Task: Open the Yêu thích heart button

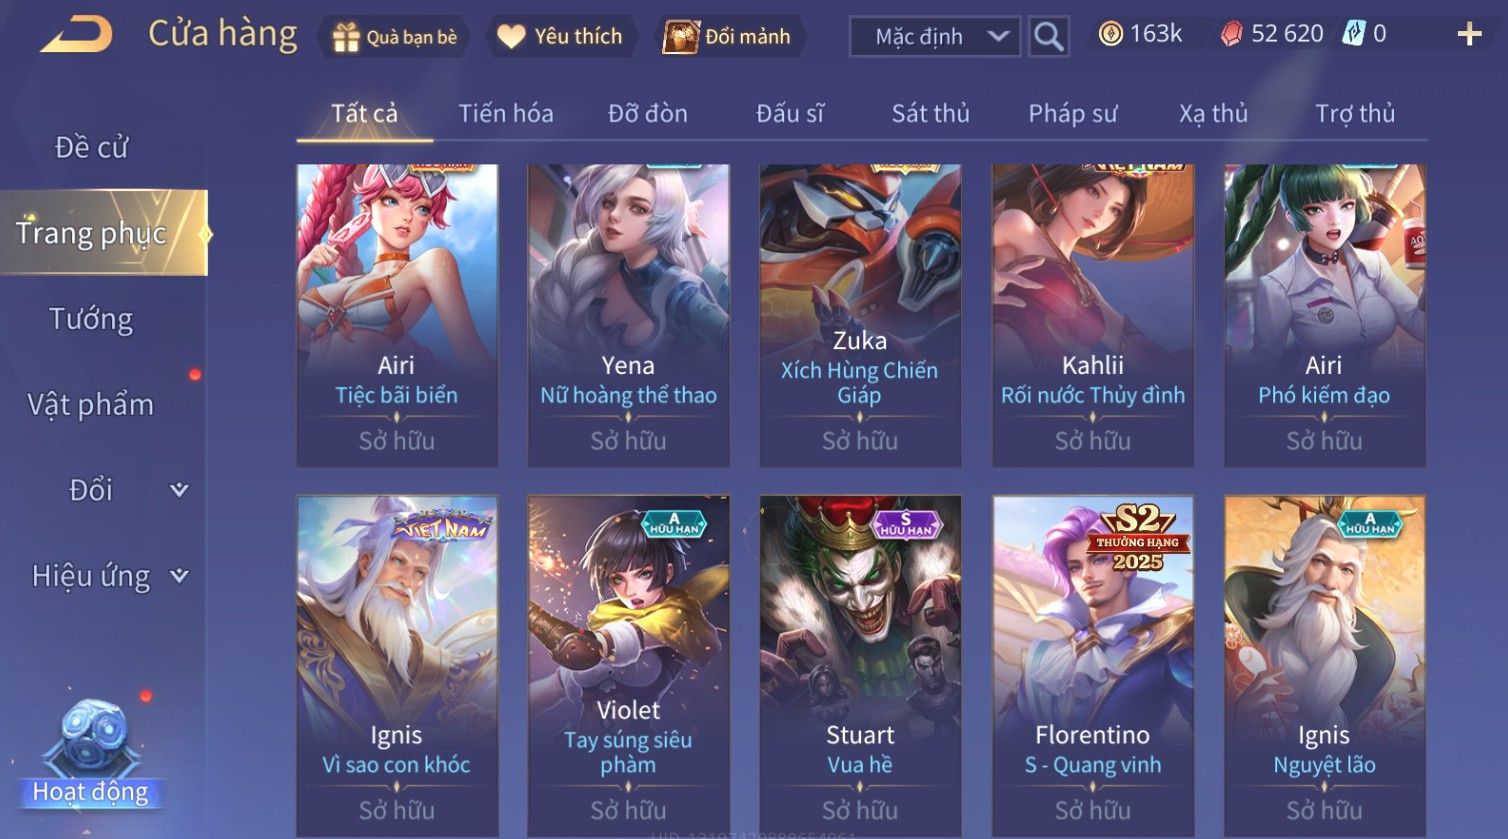Action: tap(560, 37)
